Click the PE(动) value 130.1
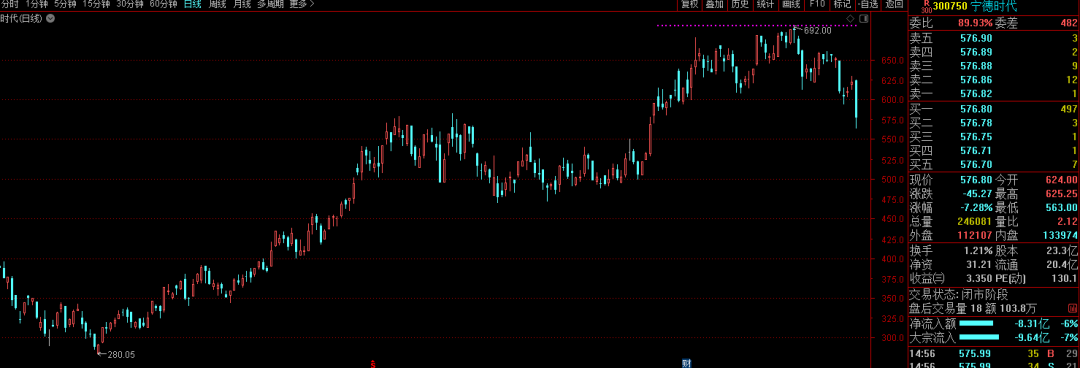Screen dimensions: 1080x368 click(x=1065, y=278)
